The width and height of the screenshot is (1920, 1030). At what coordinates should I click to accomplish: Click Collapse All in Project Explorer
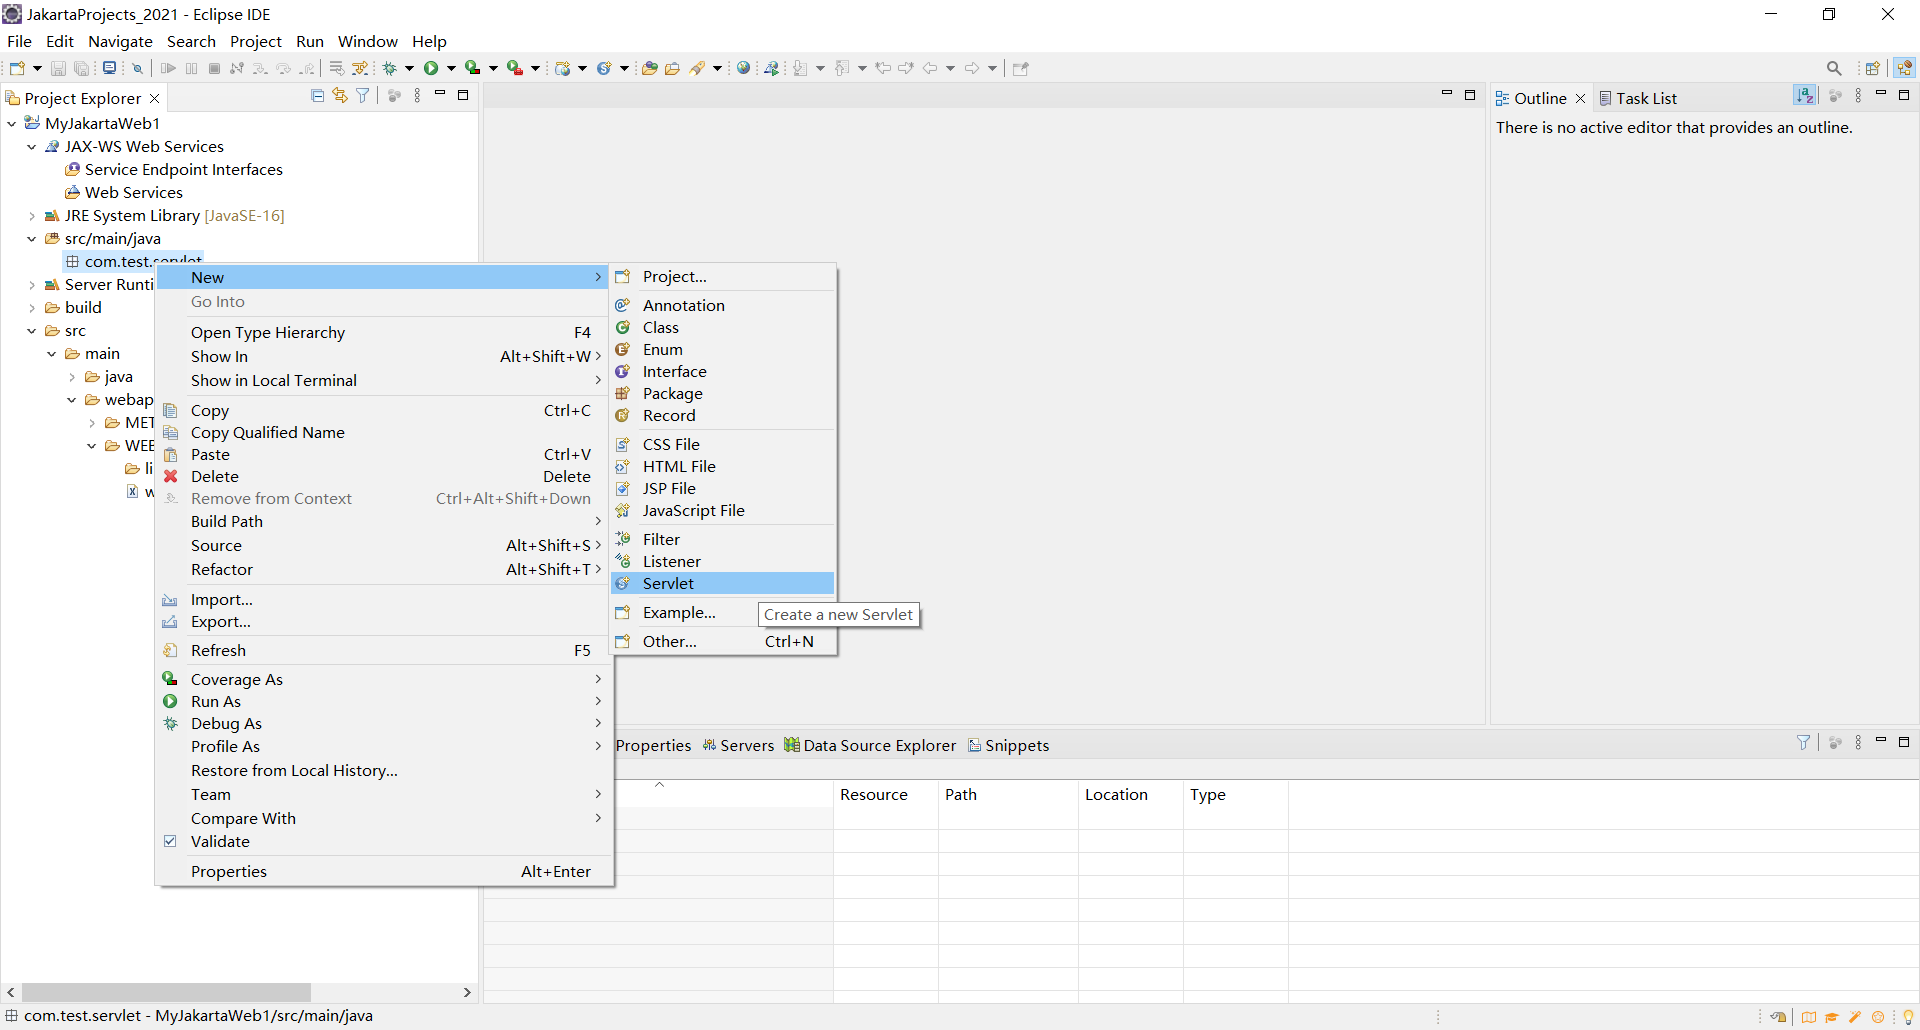point(318,96)
